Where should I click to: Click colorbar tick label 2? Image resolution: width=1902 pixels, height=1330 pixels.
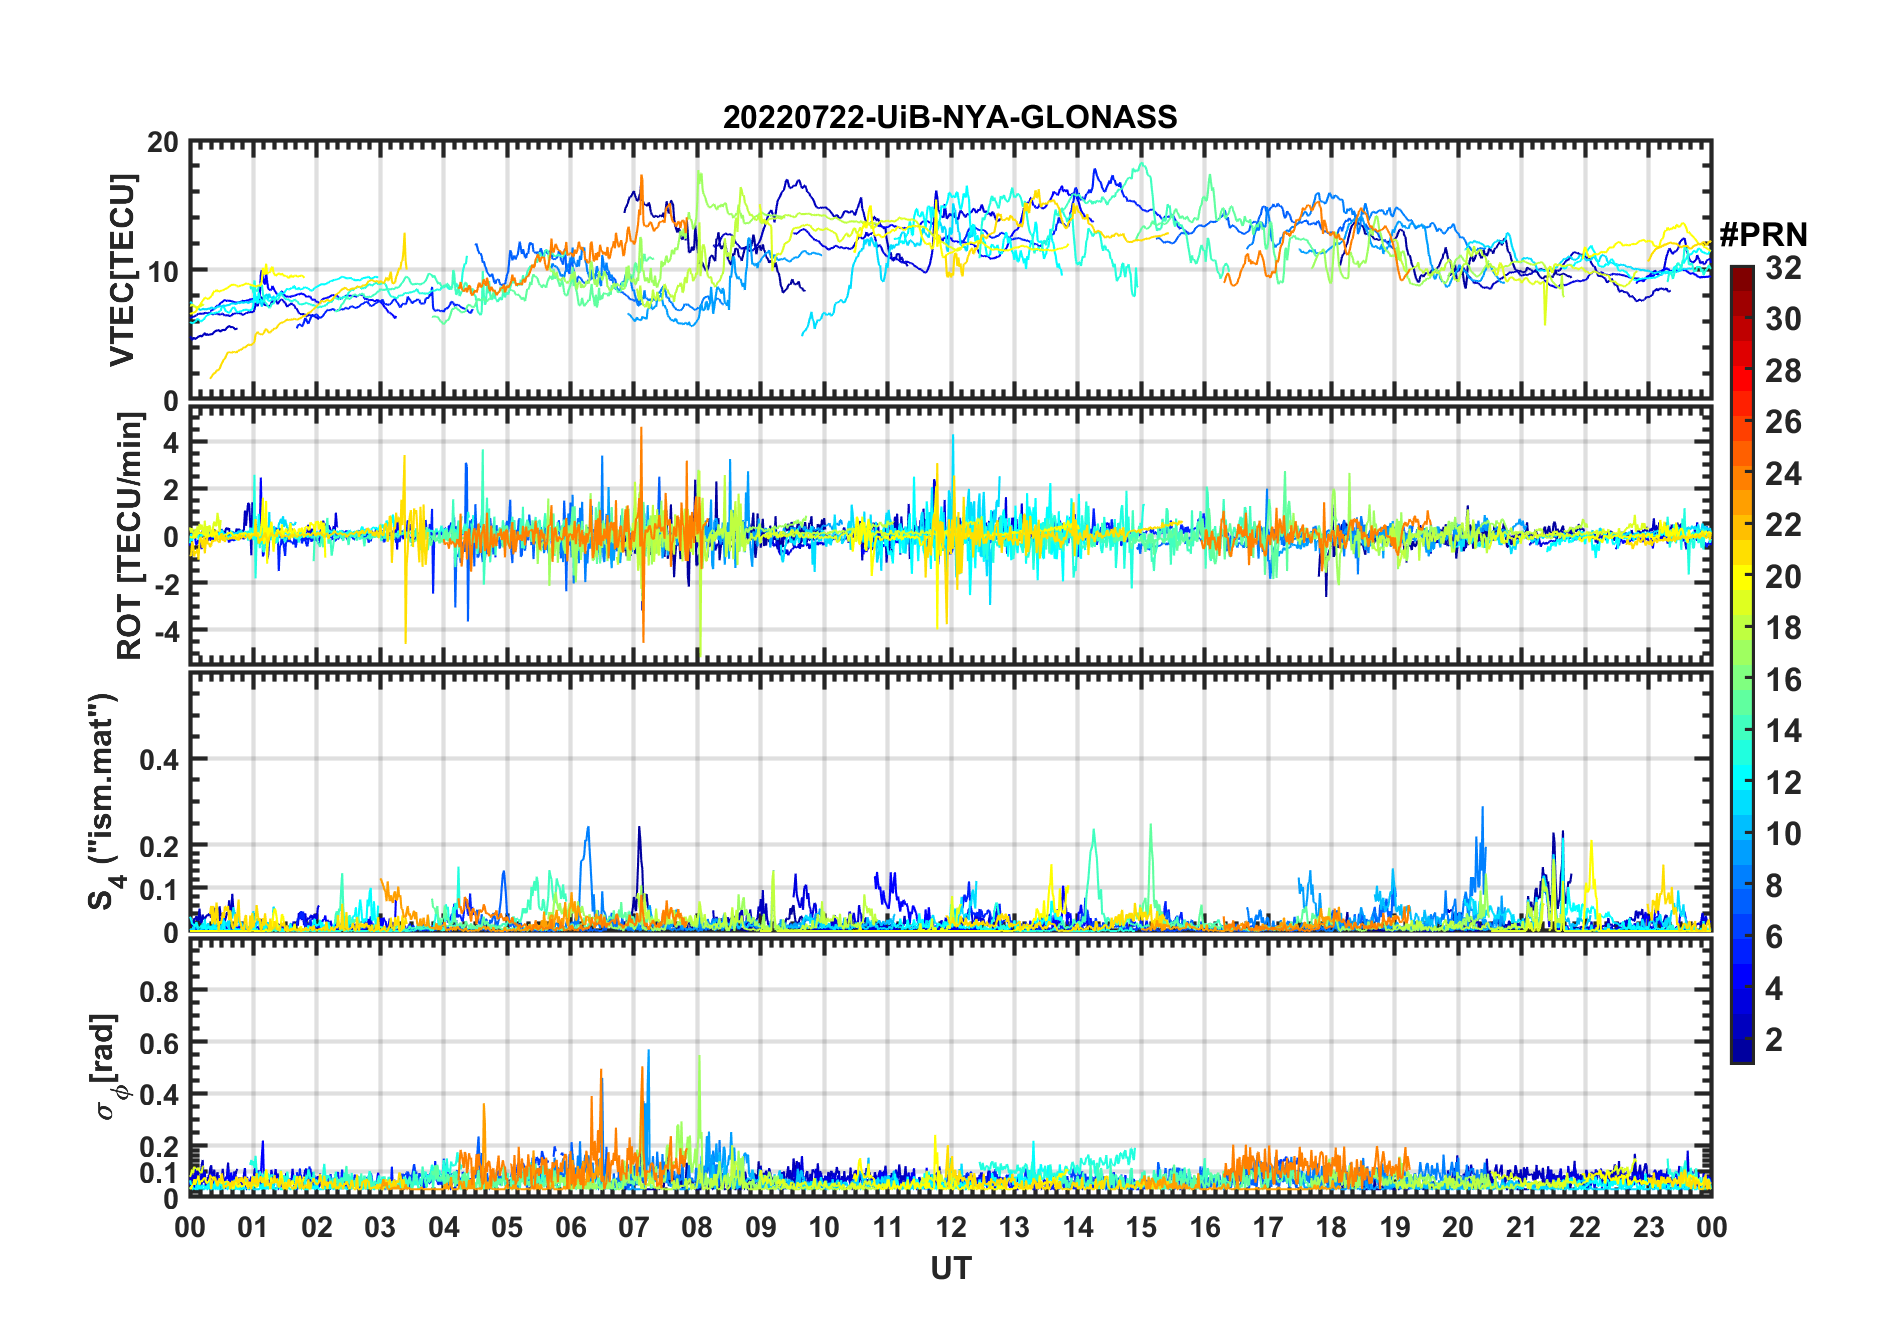[1774, 1040]
